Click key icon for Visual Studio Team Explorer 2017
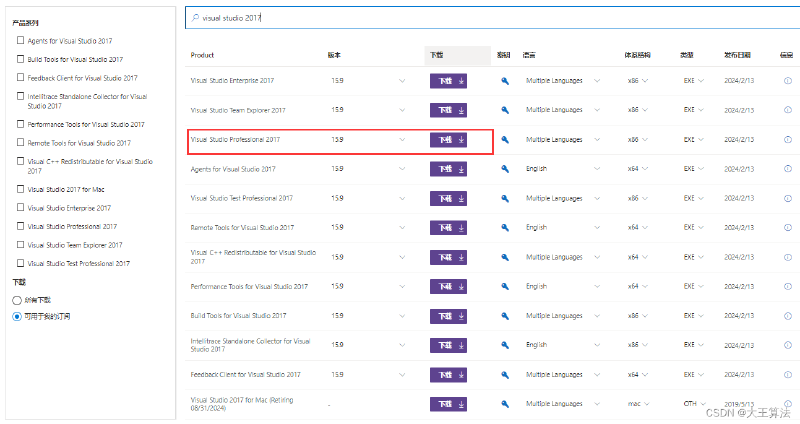This screenshot has width=800, height=424. pyautogui.click(x=505, y=110)
